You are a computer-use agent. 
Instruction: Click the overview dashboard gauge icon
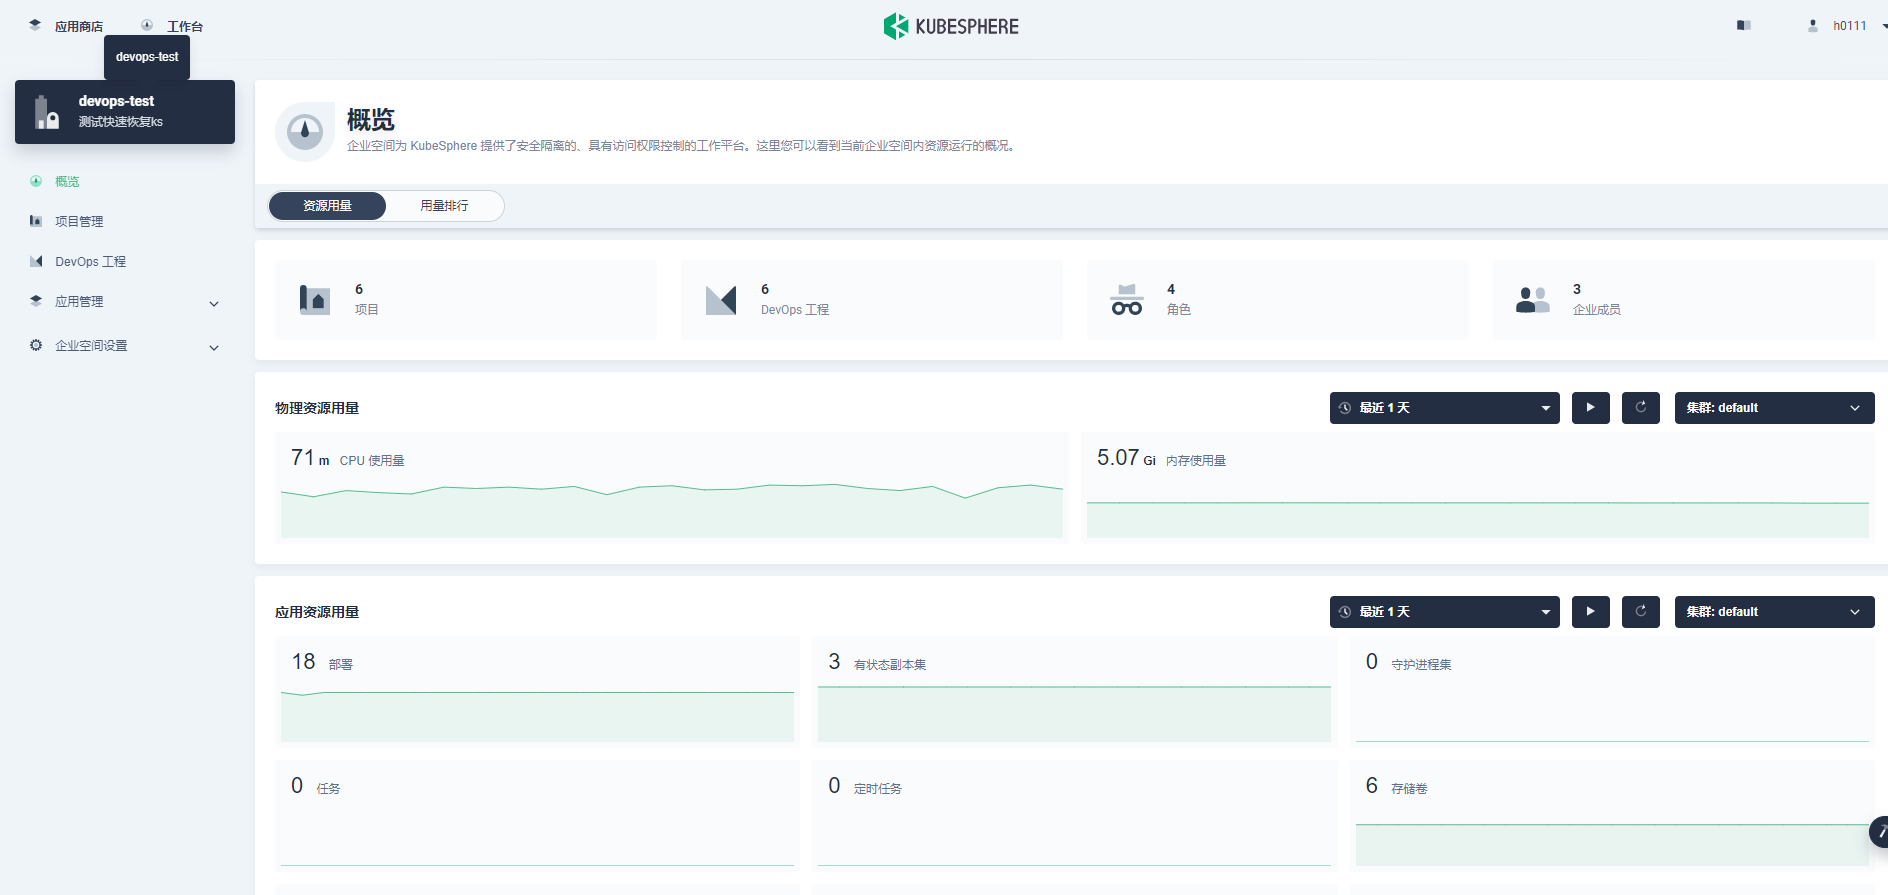[305, 131]
